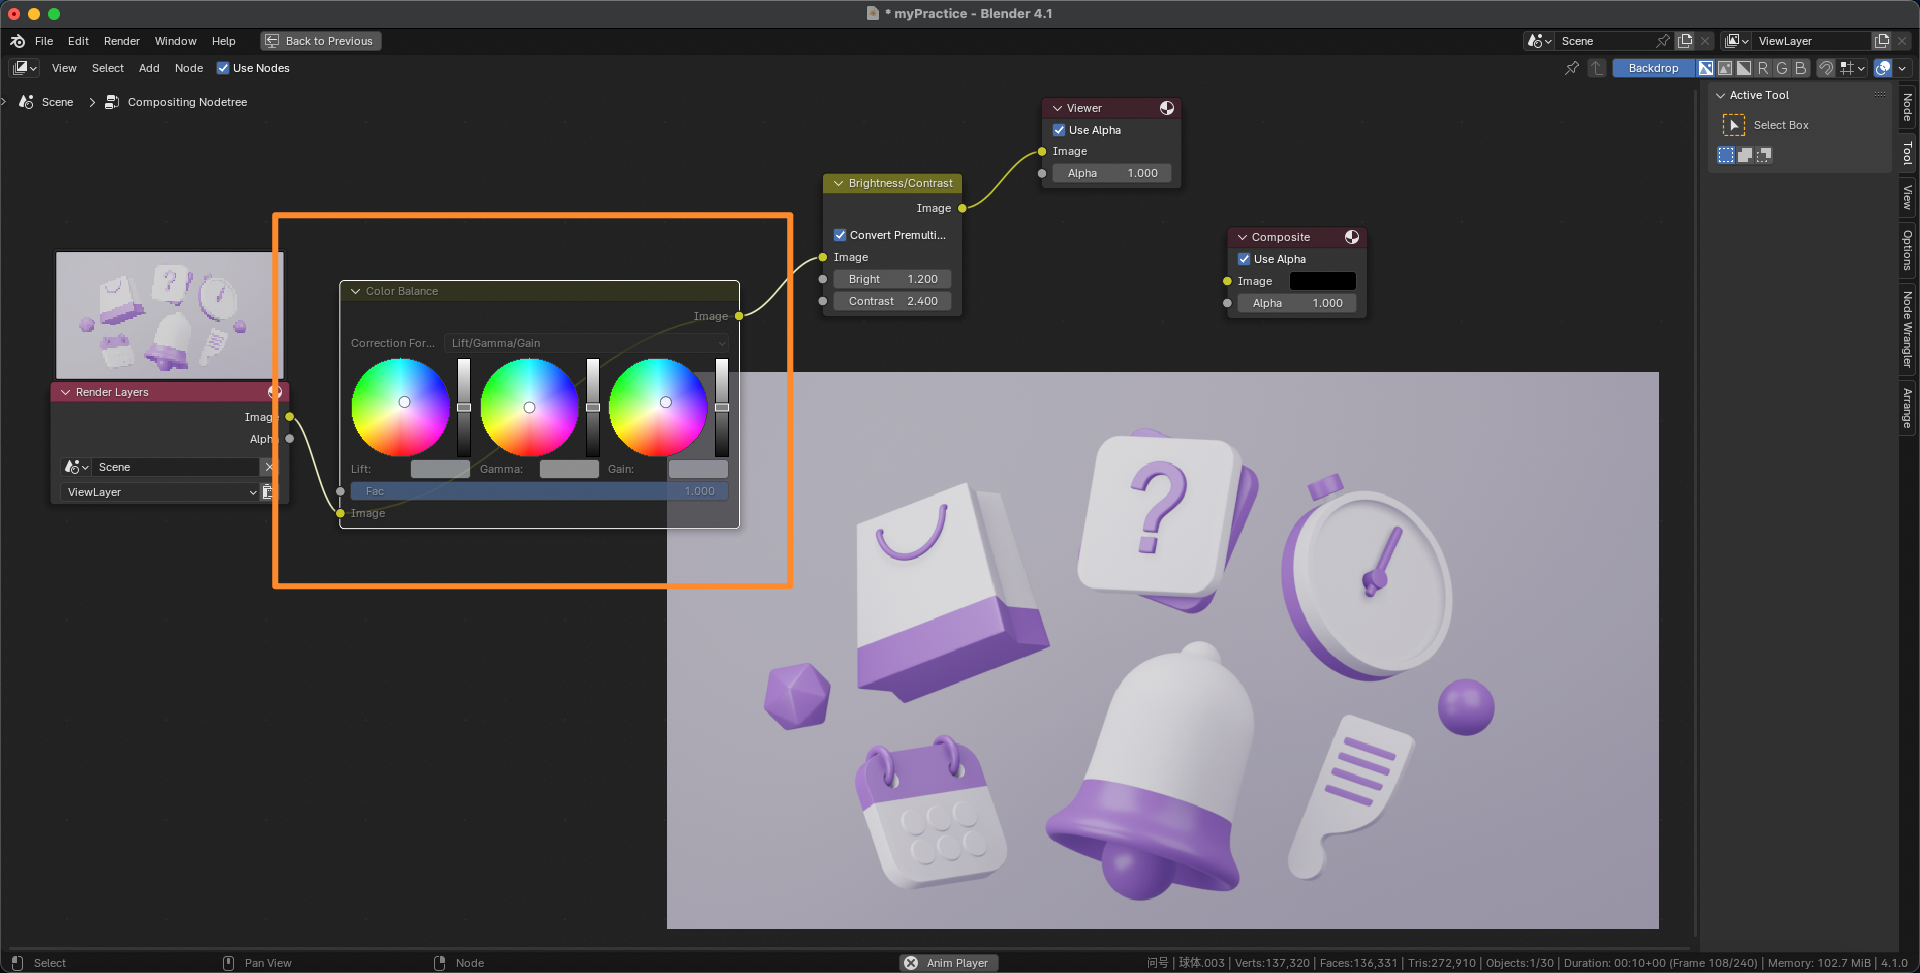Show only Red channel in backdrop

pyautogui.click(x=1763, y=68)
